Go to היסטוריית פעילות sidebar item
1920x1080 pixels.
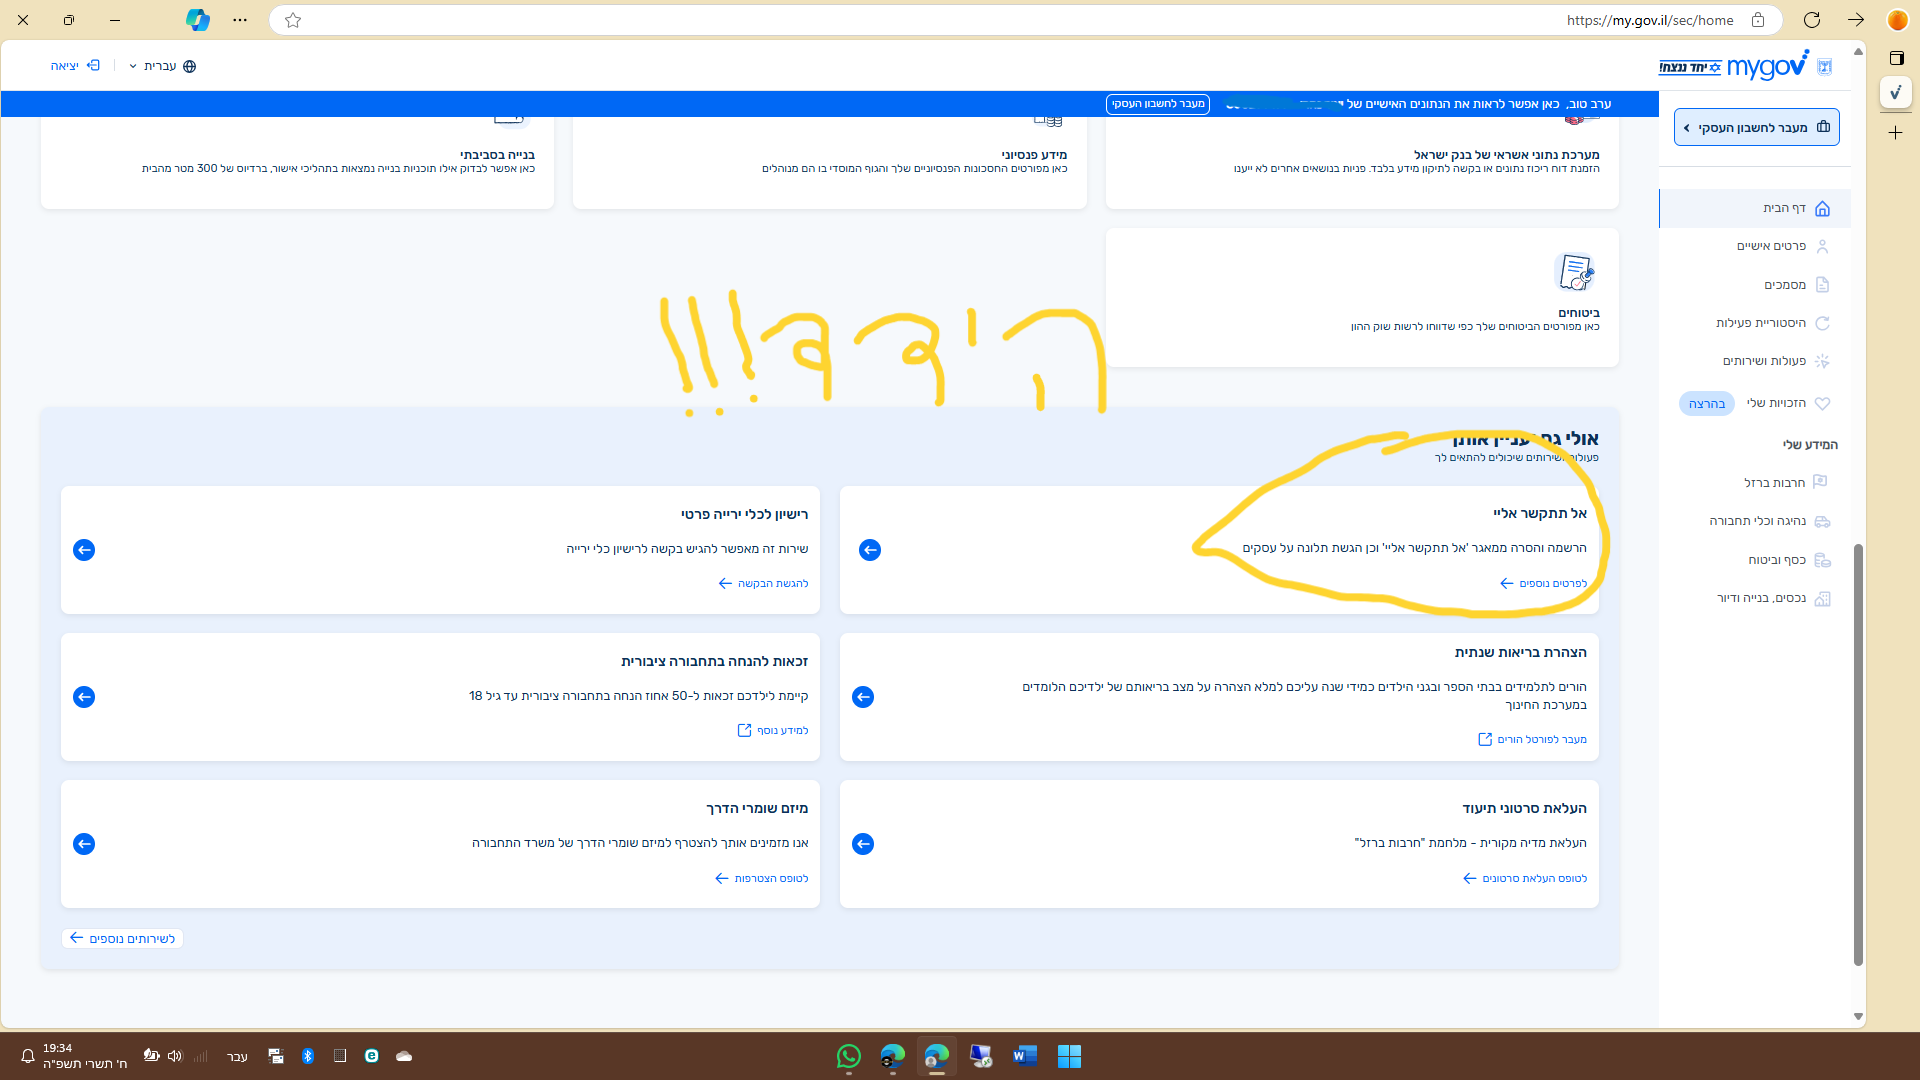(1760, 323)
